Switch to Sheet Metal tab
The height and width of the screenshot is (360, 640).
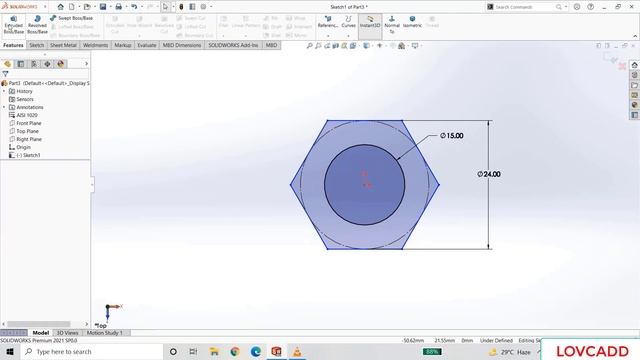(x=63, y=45)
